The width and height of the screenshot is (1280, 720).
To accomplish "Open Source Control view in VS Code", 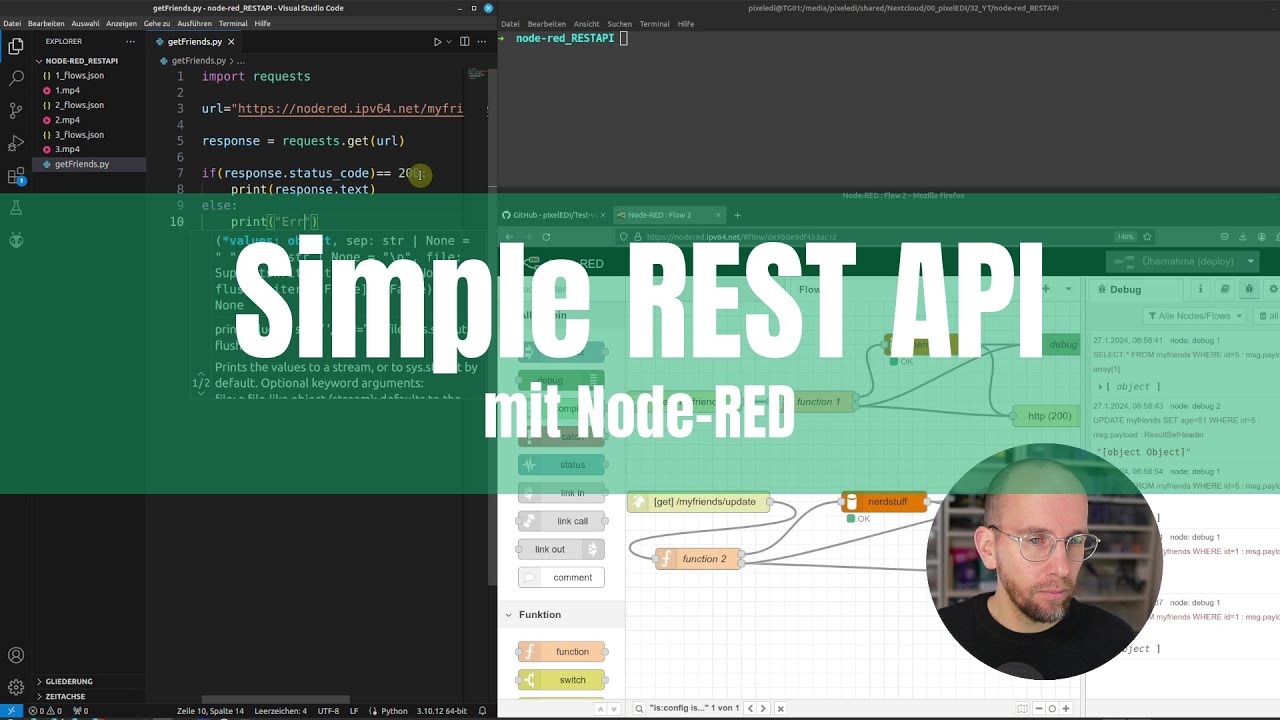I will point(15,110).
